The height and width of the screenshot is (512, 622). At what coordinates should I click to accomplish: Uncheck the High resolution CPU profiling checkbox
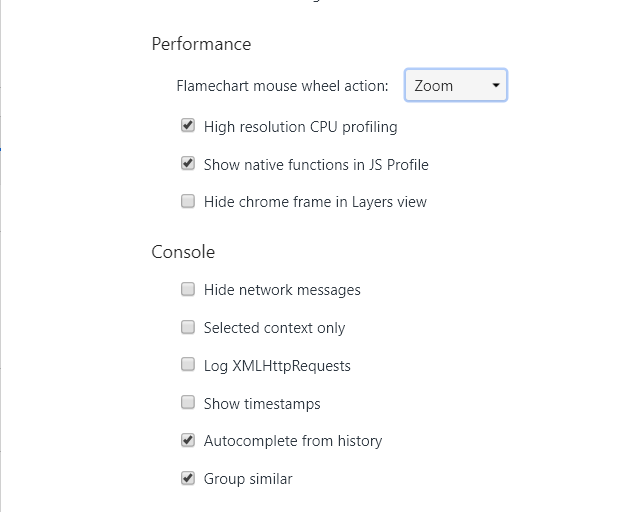pyautogui.click(x=188, y=125)
